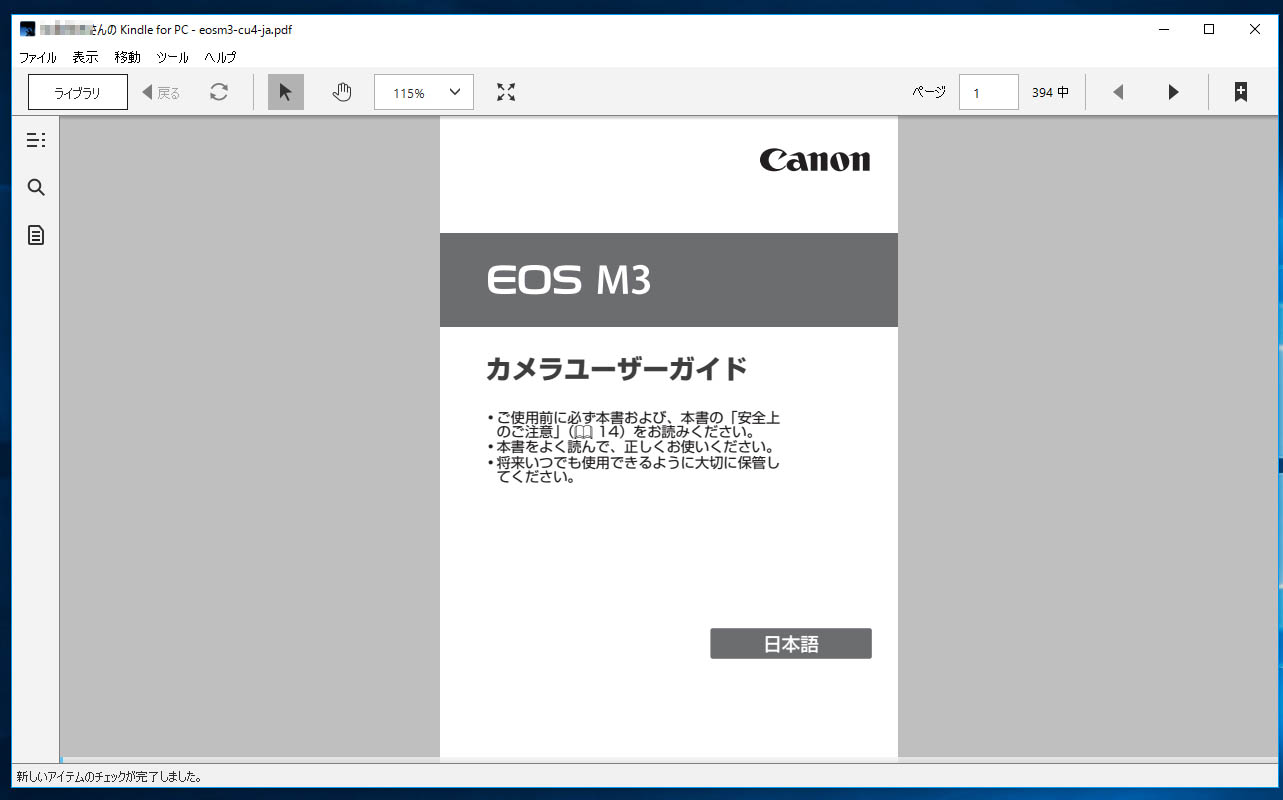This screenshot has height=800, width=1283.
Task: Open the ツール menu
Action: pyautogui.click(x=172, y=57)
